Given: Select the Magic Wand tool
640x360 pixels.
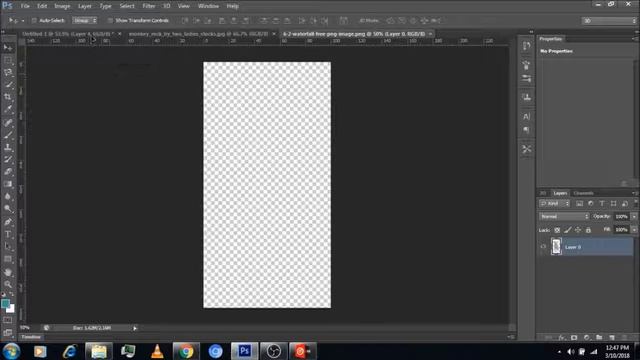Looking at the screenshot, I should (8, 85).
